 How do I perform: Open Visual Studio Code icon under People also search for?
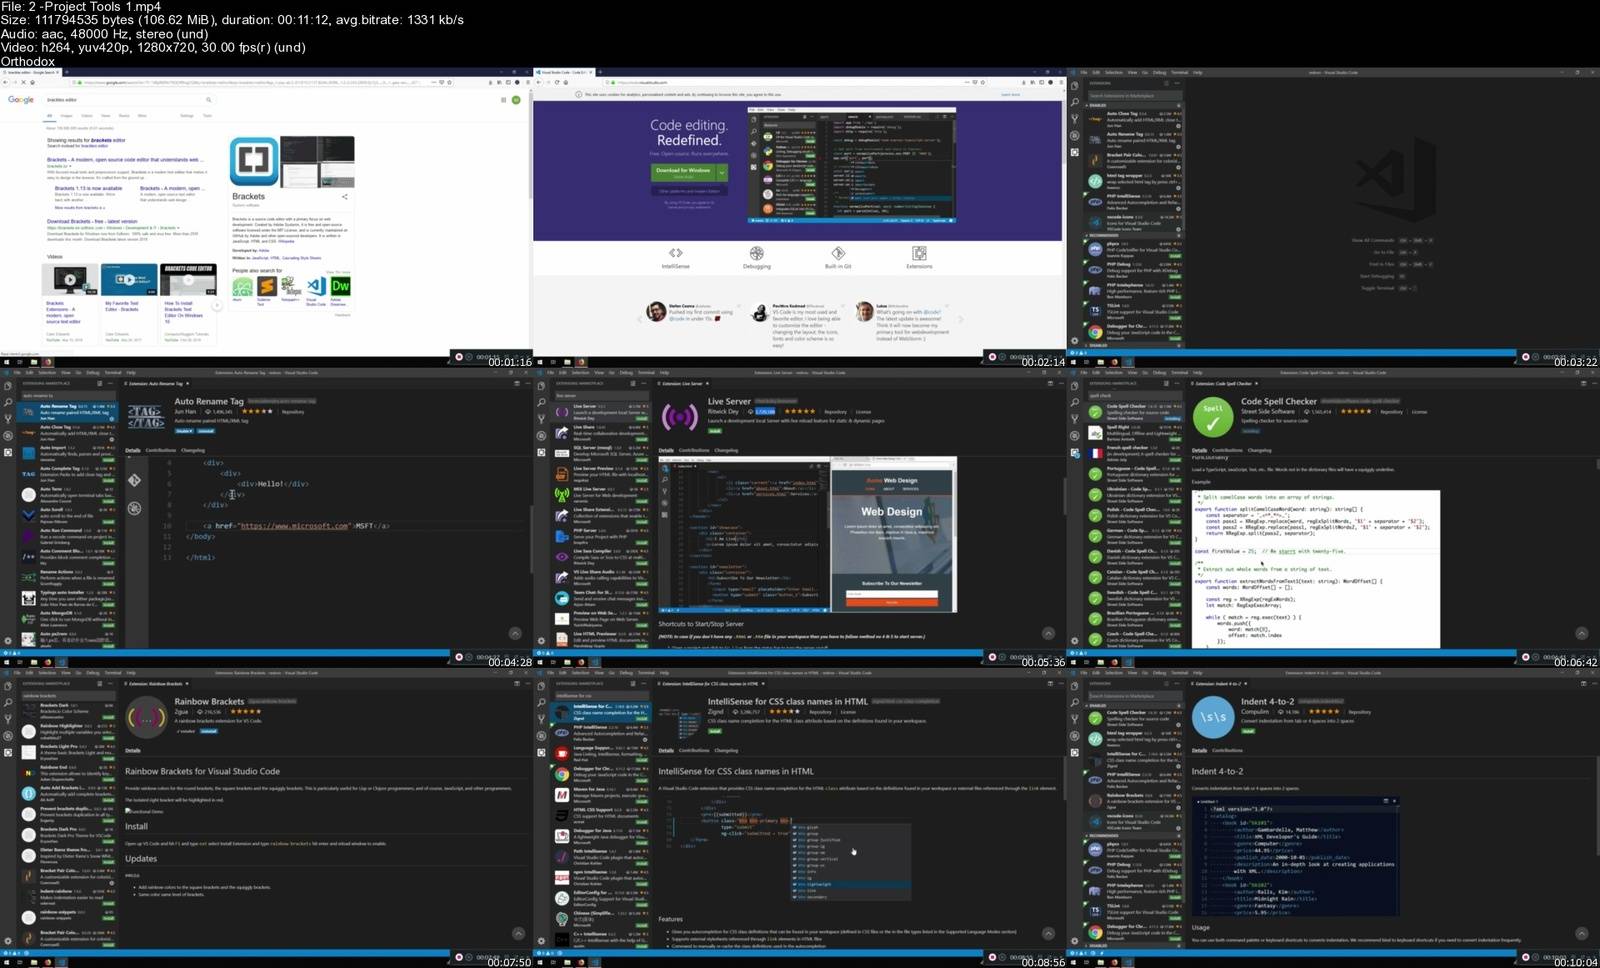pos(316,287)
